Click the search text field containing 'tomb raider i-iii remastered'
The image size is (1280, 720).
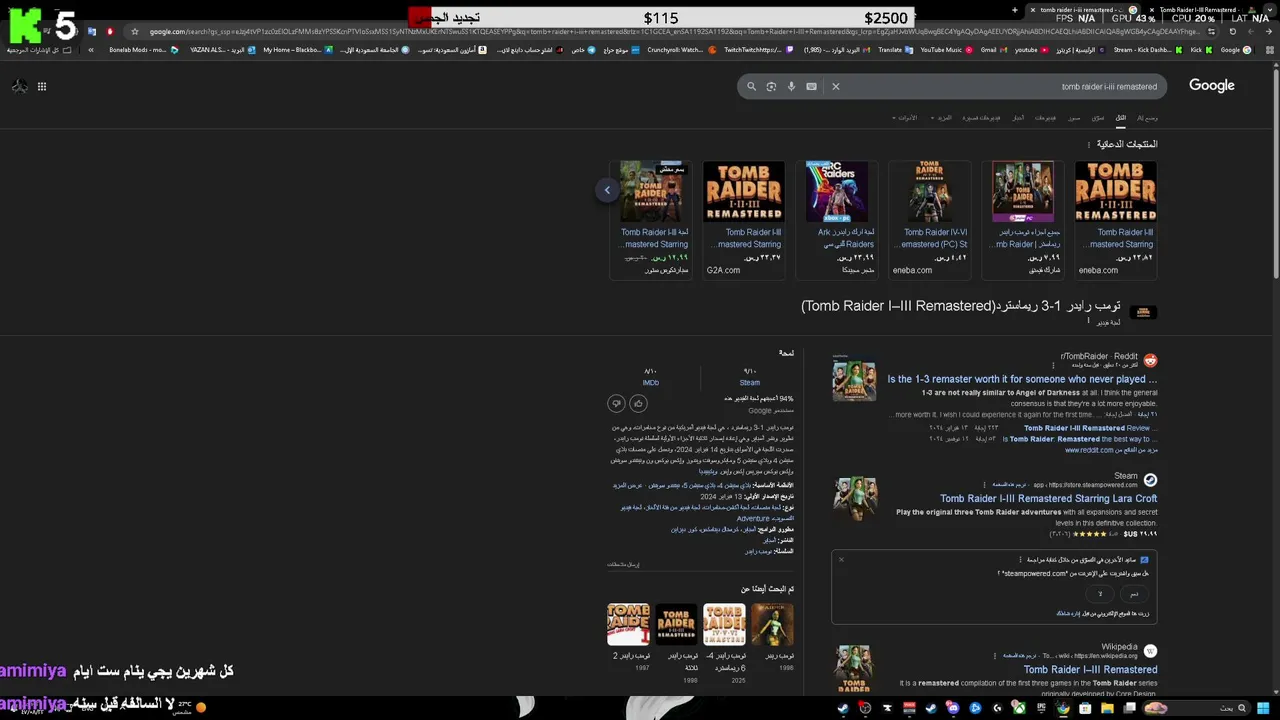click(1000, 87)
